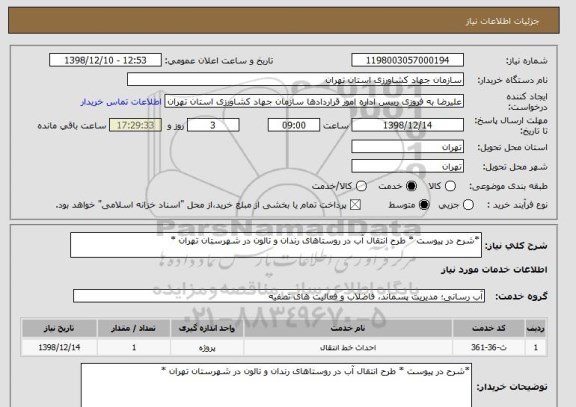Click the response deadline date 1398/12/14 field

click(x=407, y=125)
